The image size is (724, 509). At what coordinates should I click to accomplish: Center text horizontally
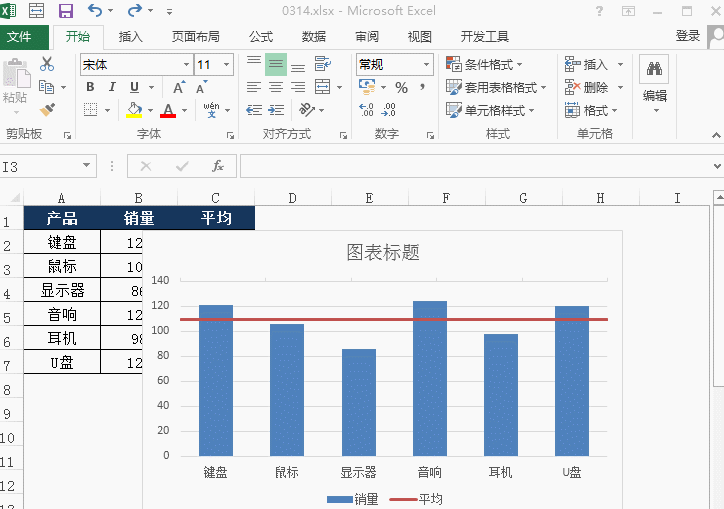click(x=276, y=87)
